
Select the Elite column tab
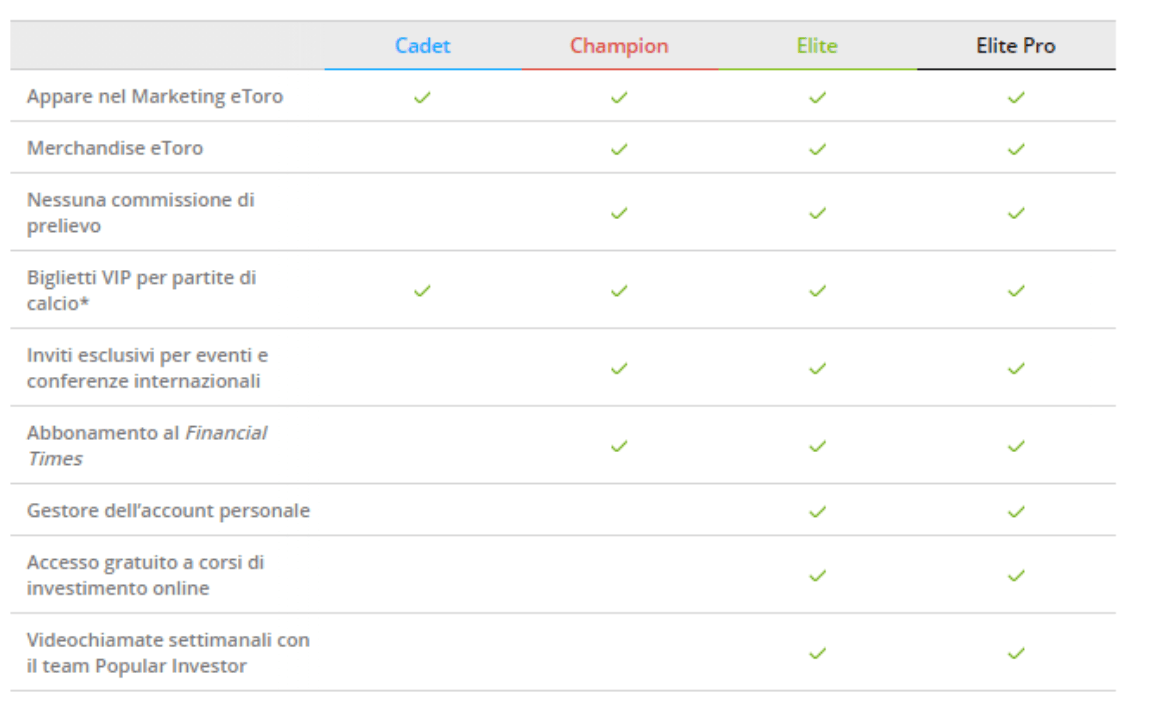pyautogui.click(x=817, y=46)
